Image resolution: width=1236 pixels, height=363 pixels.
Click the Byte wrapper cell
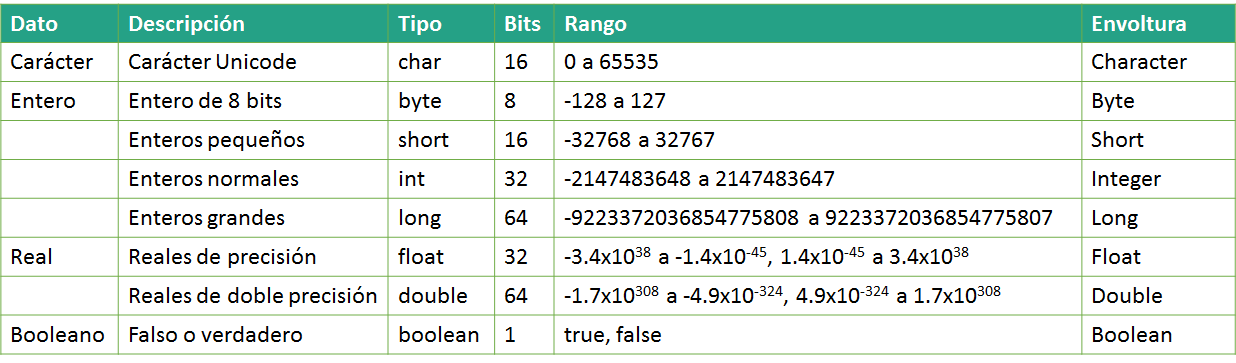[x=1158, y=101]
